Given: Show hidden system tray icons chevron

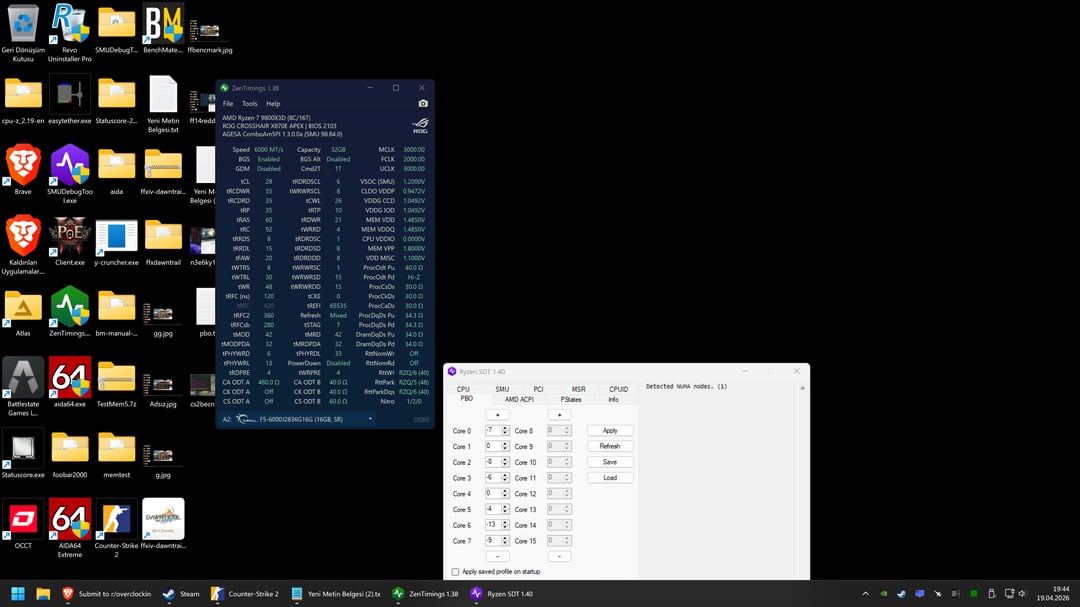Looking at the screenshot, I should (865, 593).
